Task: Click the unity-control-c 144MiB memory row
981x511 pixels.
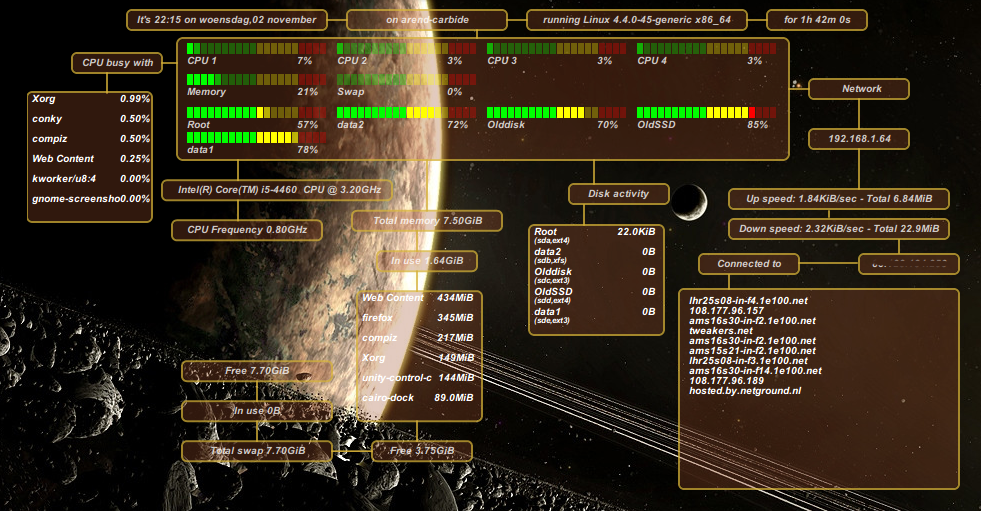Action: [417, 378]
